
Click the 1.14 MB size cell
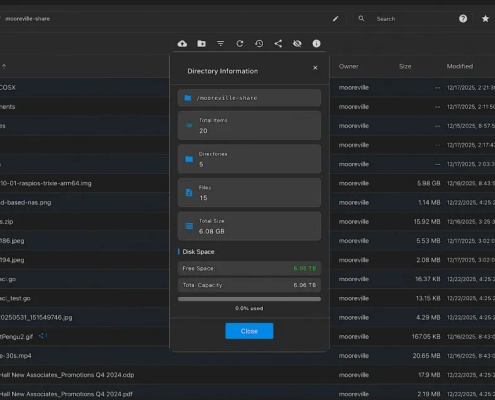(x=429, y=202)
